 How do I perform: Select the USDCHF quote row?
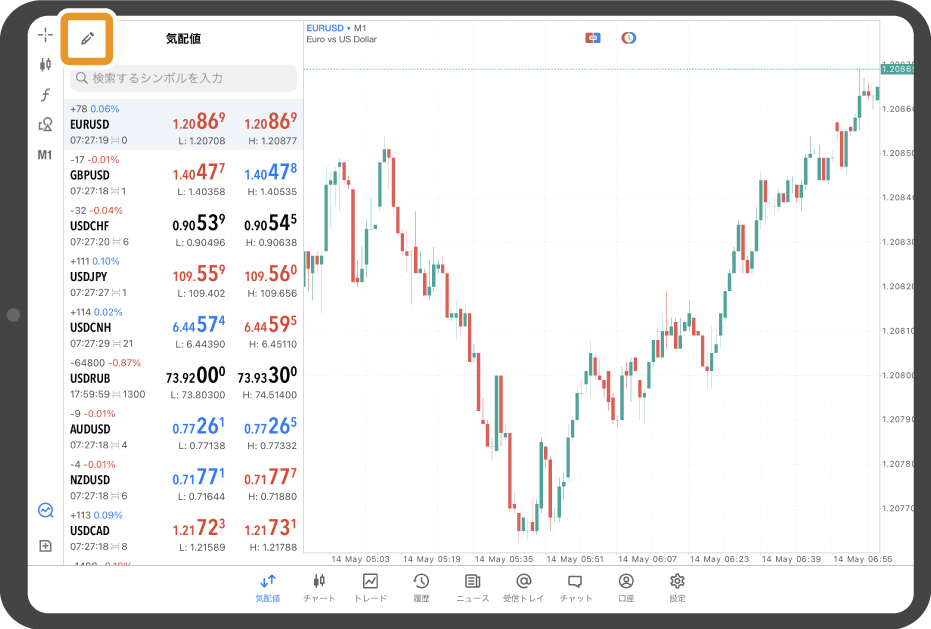183,226
